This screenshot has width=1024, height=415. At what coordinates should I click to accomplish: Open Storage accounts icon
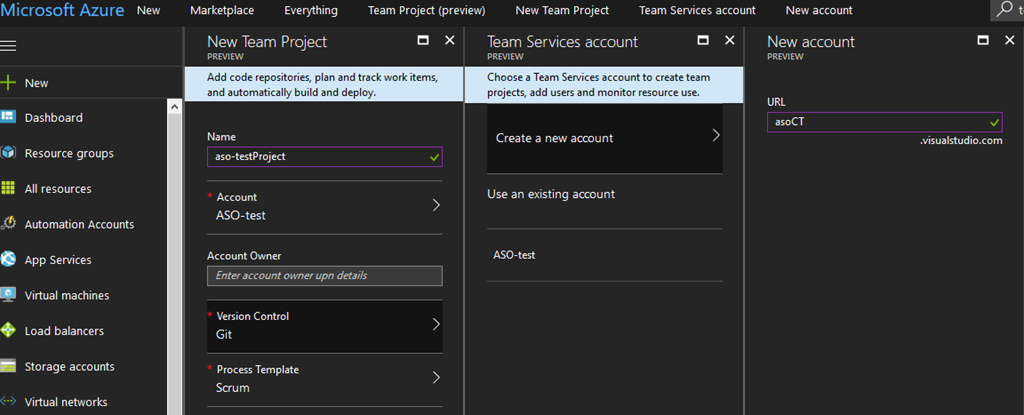pos(9,366)
